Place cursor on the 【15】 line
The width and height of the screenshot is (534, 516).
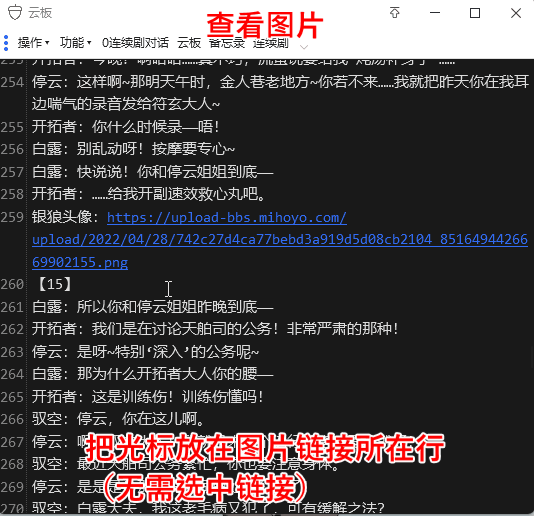55,284
